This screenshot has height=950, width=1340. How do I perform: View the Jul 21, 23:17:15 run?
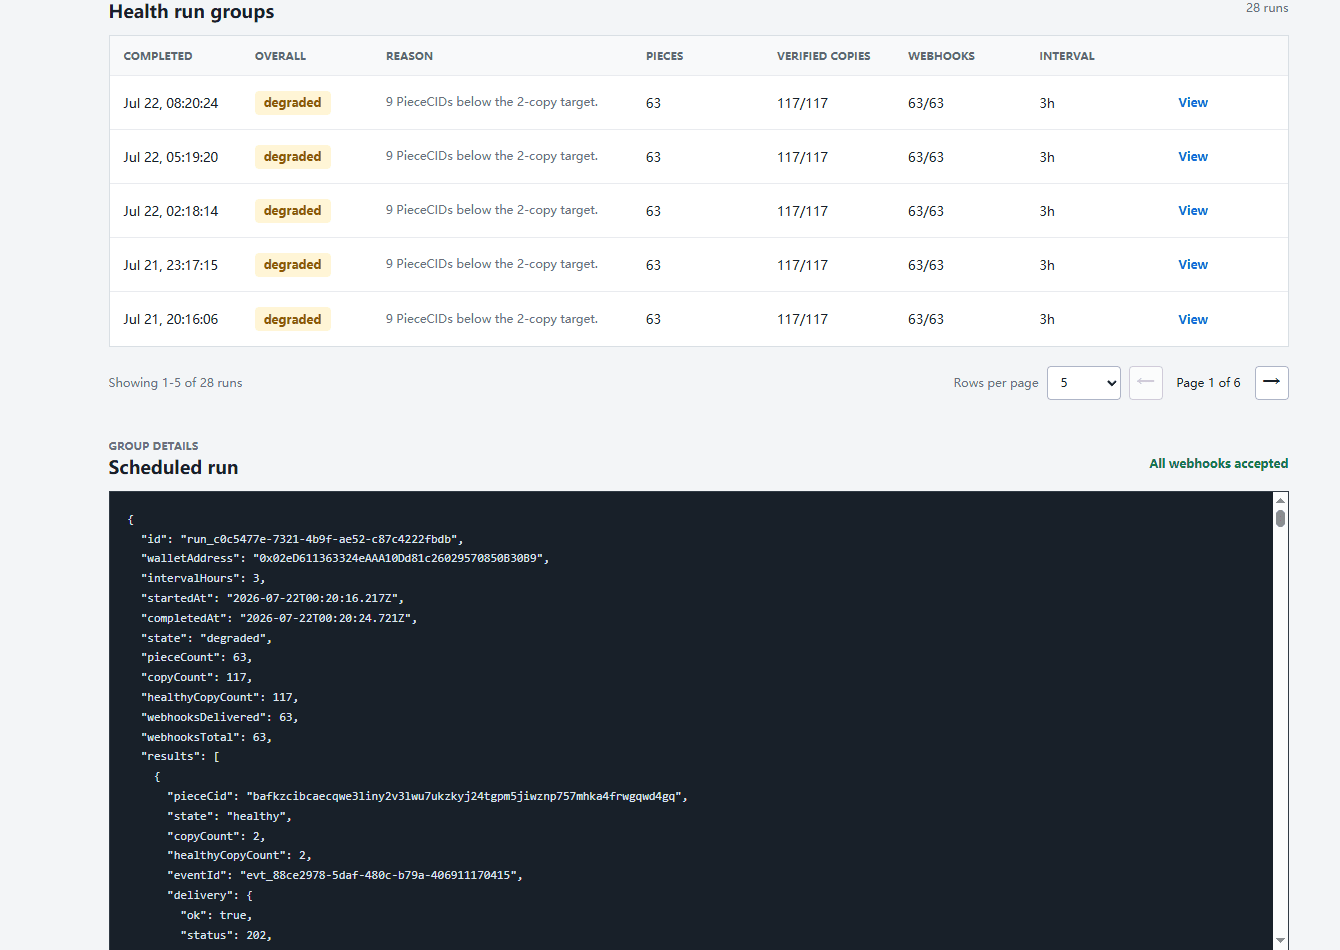pos(1192,265)
